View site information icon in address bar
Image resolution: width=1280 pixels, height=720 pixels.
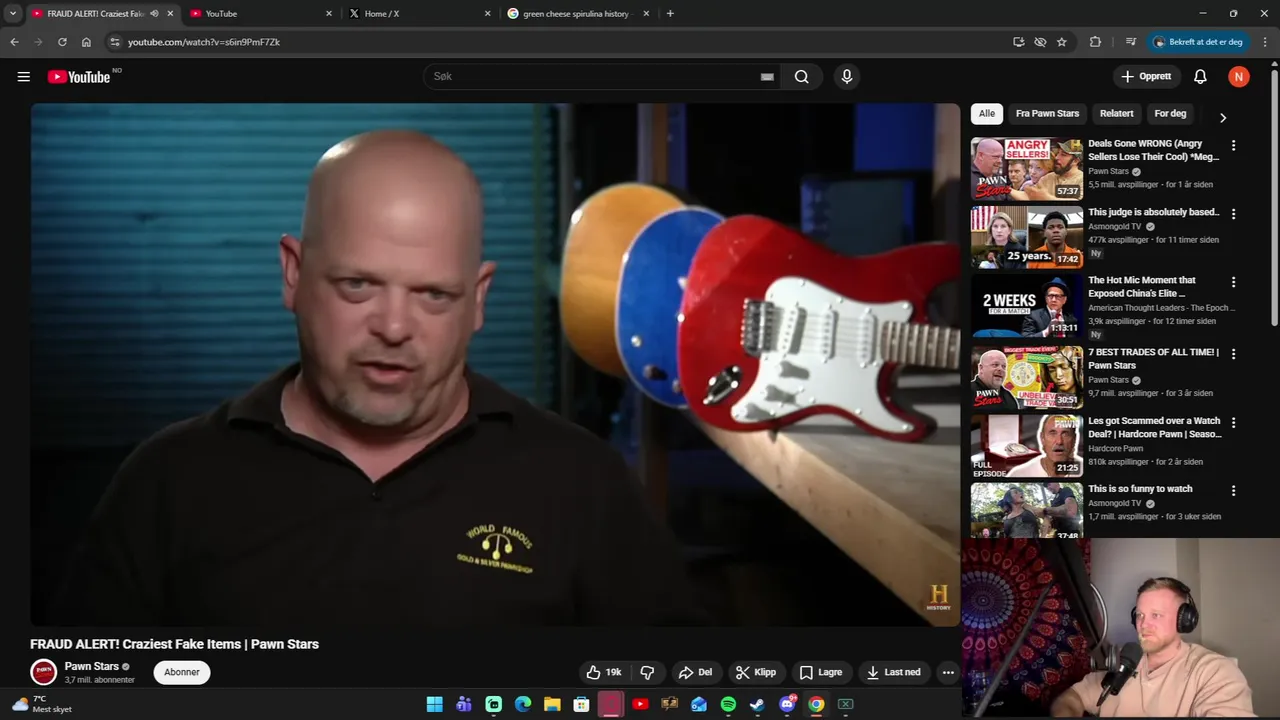pyautogui.click(x=115, y=42)
